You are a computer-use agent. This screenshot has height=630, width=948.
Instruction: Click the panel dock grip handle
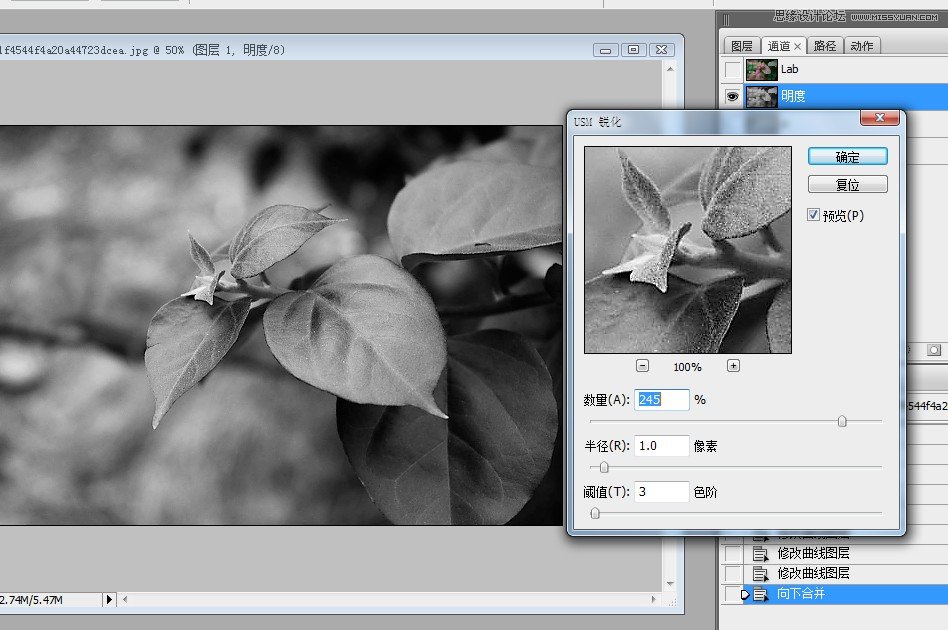pos(726,20)
